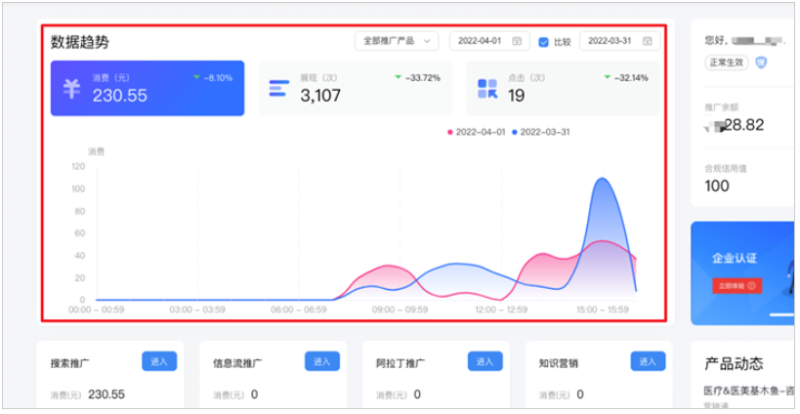
Task: Click the 推广余额 amount
Action: (x=735, y=125)
